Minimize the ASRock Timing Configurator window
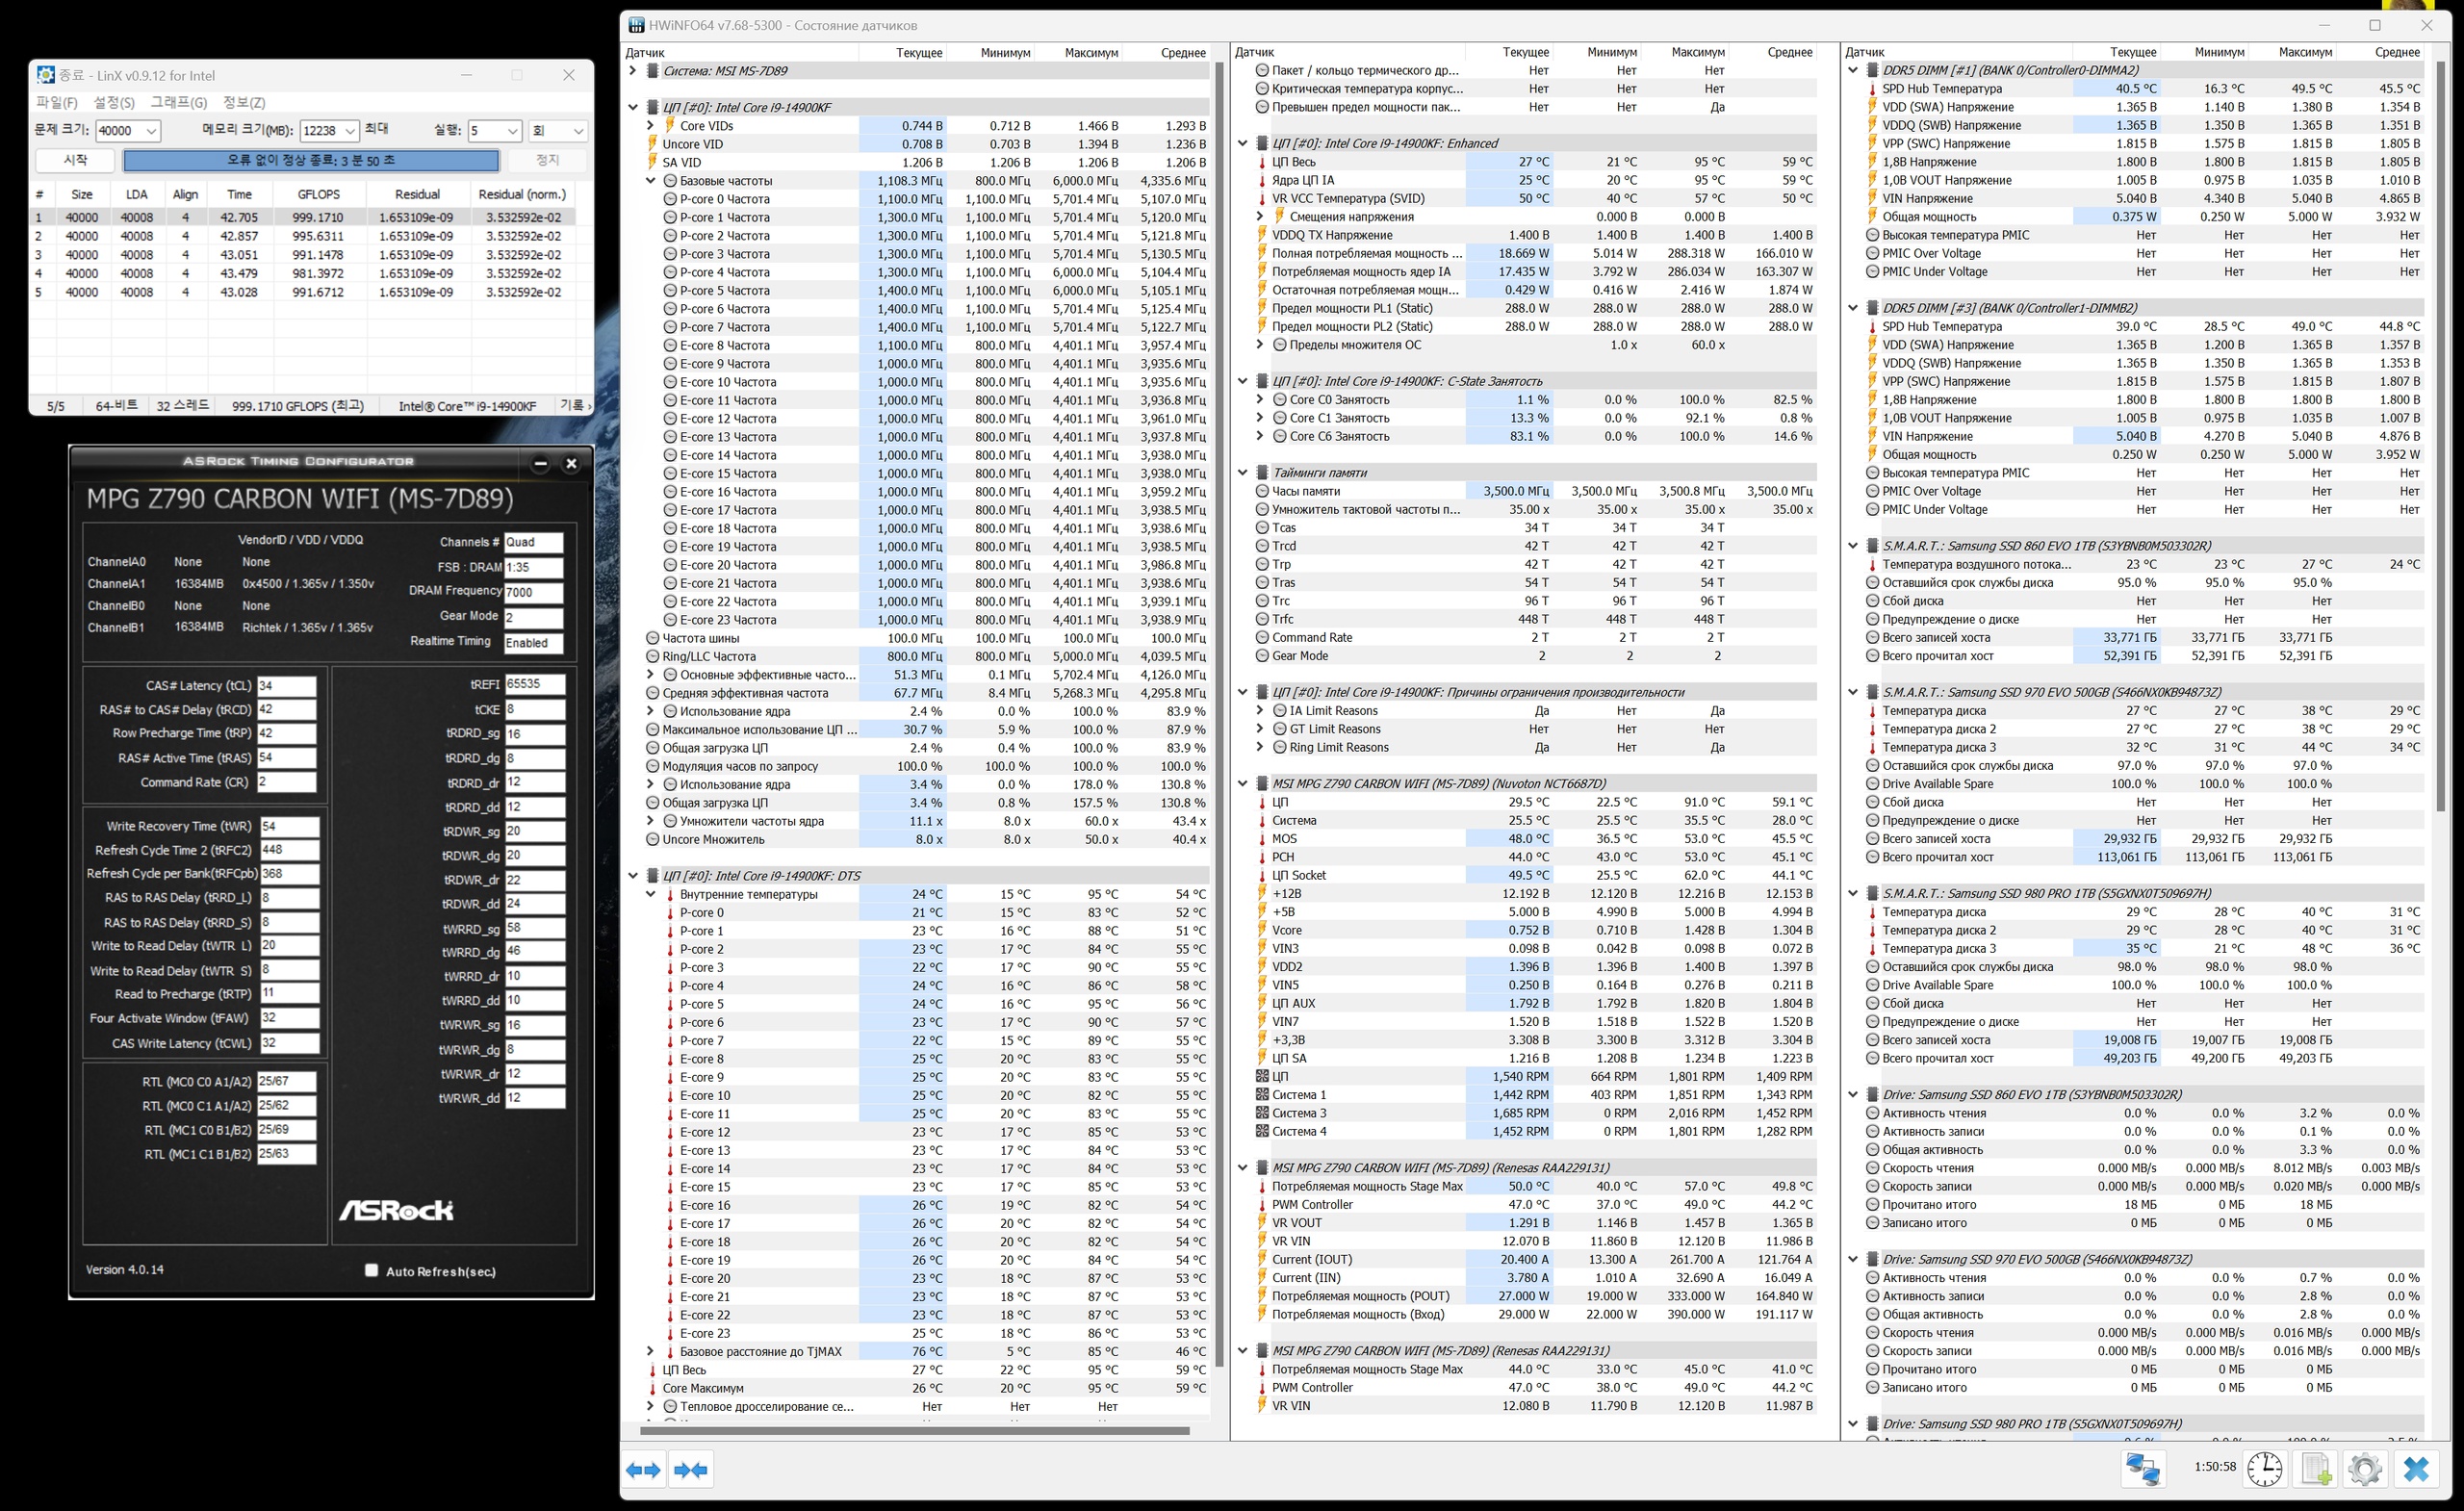The height and width of the screenshot is (1511, 2464). click(541, 463)
